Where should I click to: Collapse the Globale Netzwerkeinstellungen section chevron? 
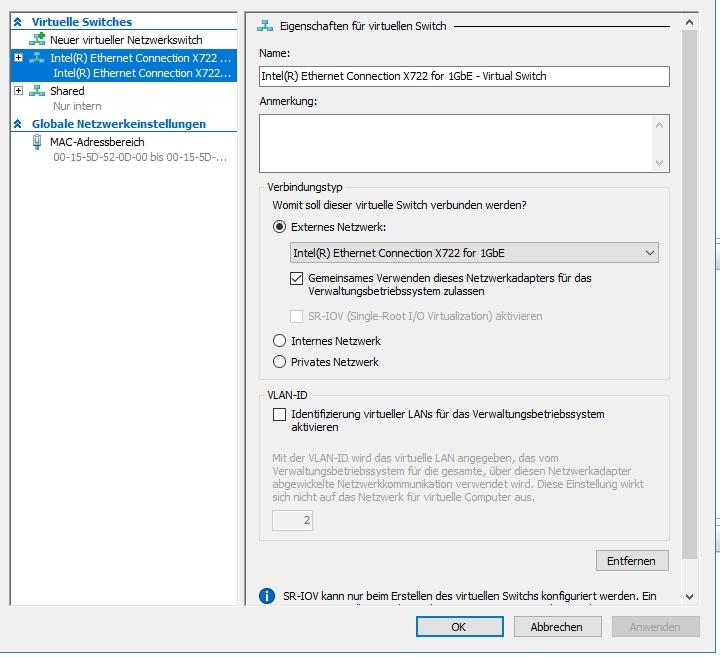(18, 124)
